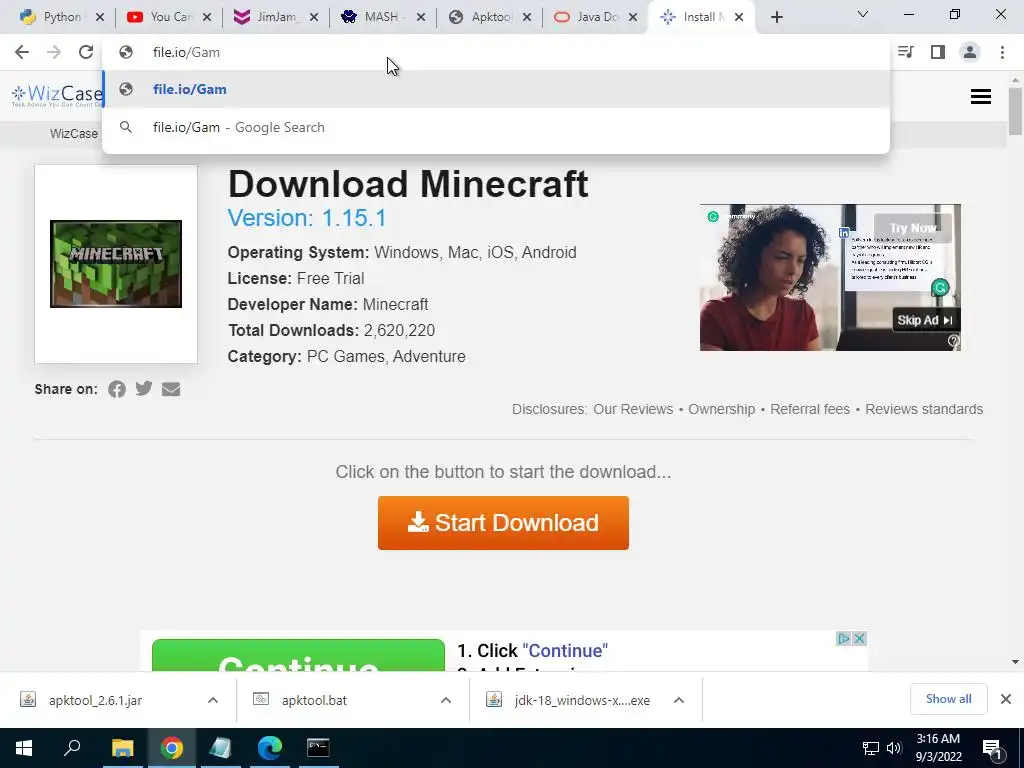Viewport: 1024px width, 768px height.
Task: Open File Explorer from taskbar
Action: click(122, 748)
